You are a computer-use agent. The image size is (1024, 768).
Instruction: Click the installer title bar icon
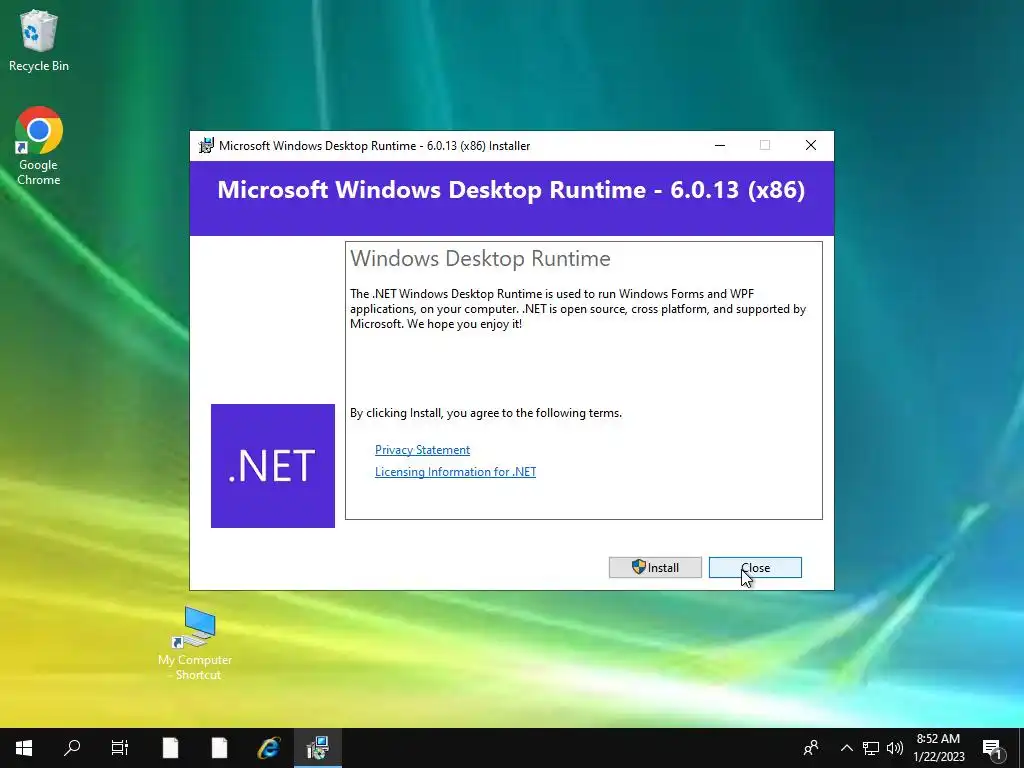(206, 146)
